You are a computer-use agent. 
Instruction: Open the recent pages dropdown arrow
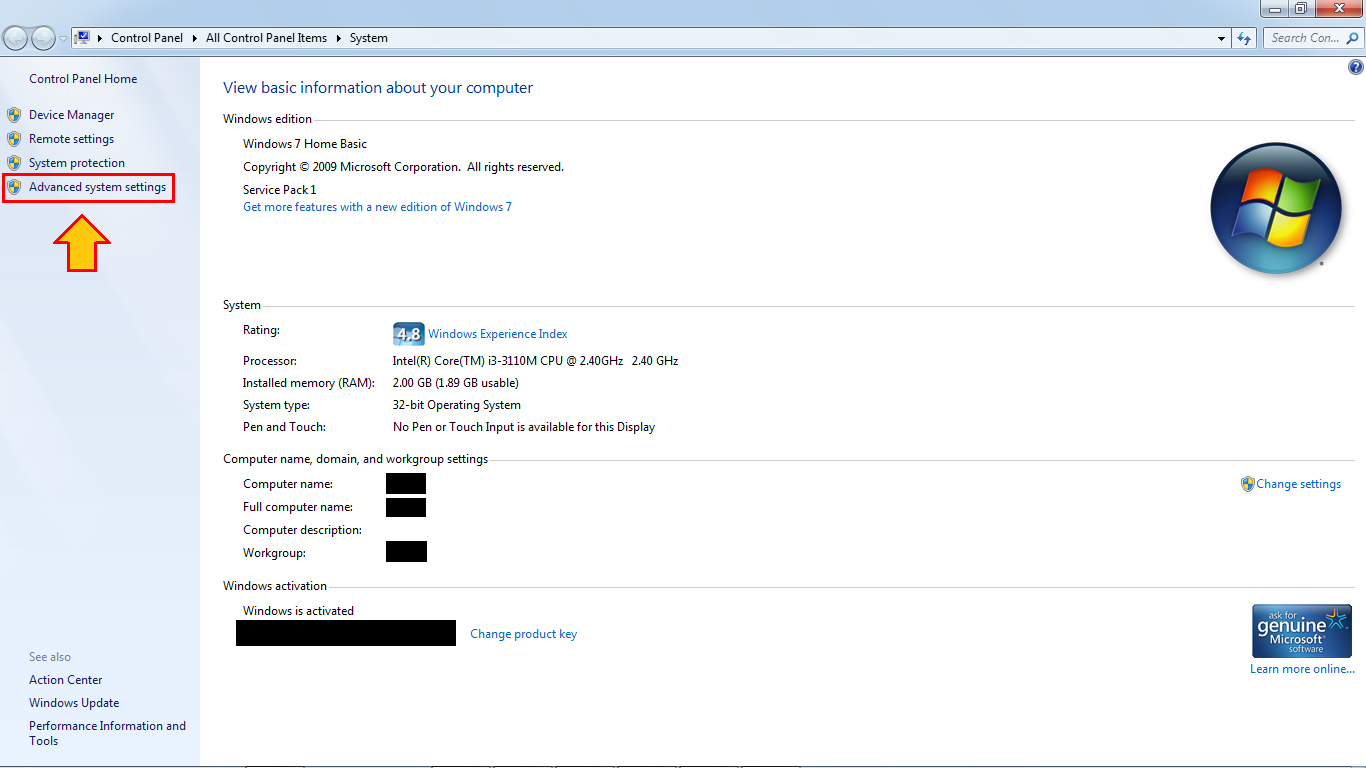point(64,39)
